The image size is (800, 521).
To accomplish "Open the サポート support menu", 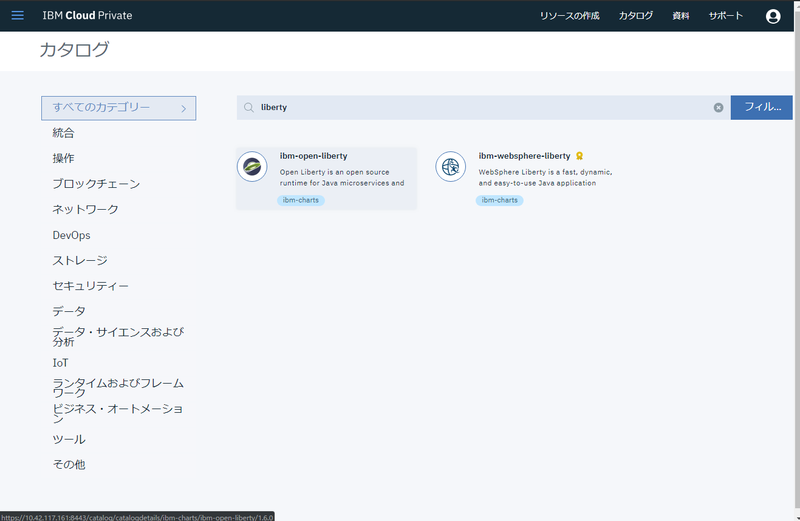I will (726, 16).
